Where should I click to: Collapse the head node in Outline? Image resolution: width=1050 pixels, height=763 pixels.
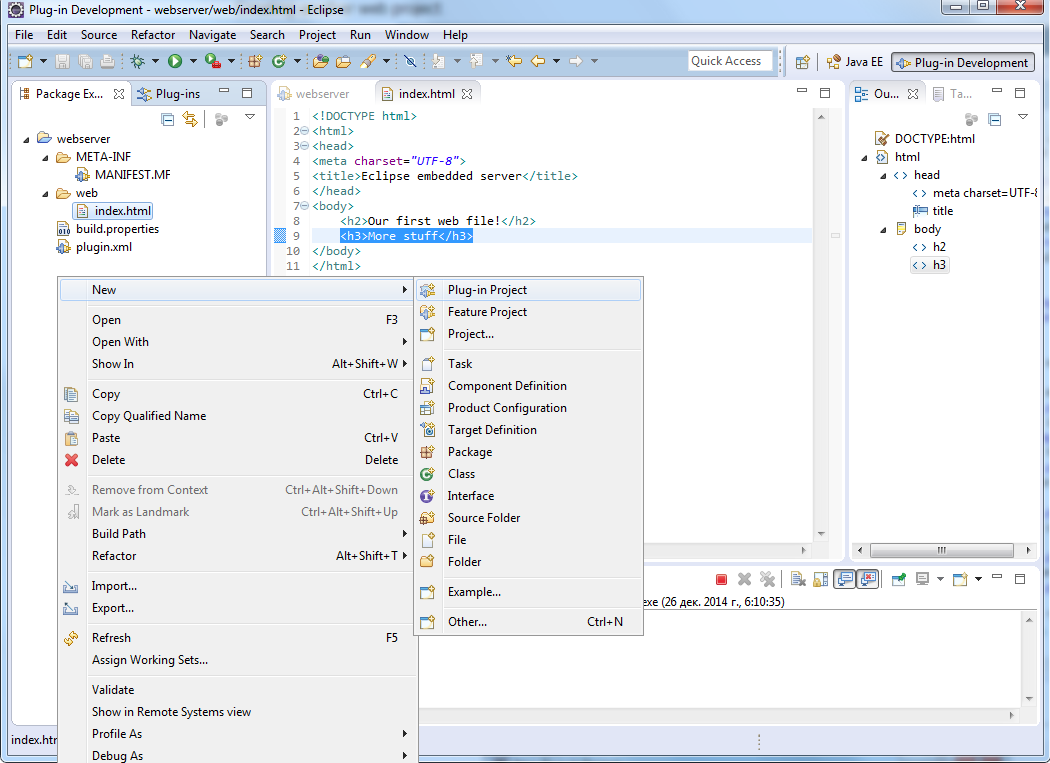[883, 176]
